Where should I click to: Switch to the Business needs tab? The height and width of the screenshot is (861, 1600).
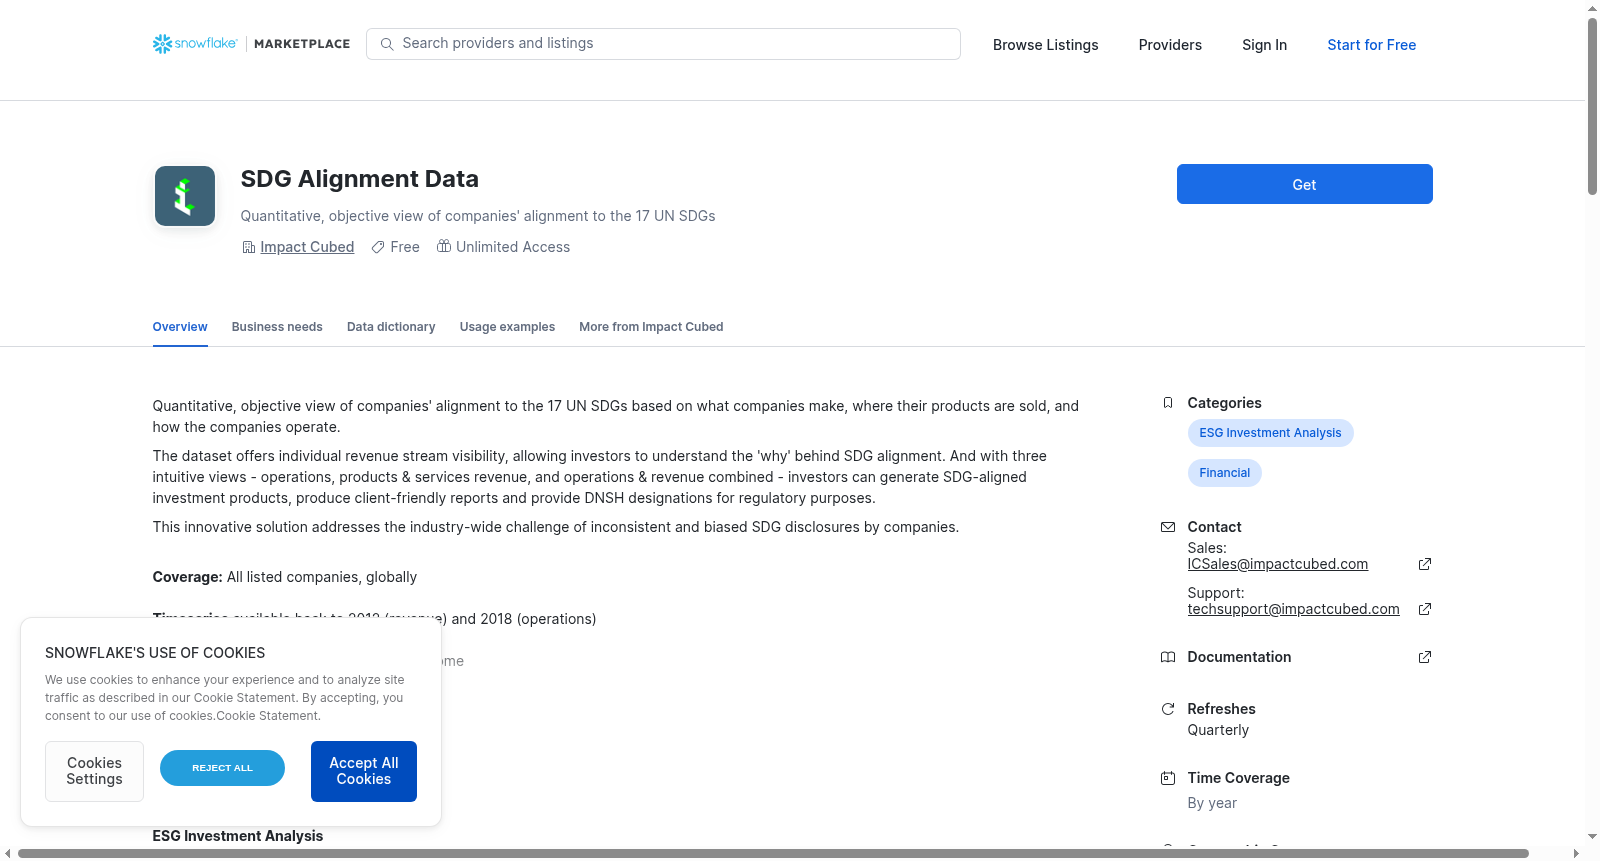pos(277,327)
